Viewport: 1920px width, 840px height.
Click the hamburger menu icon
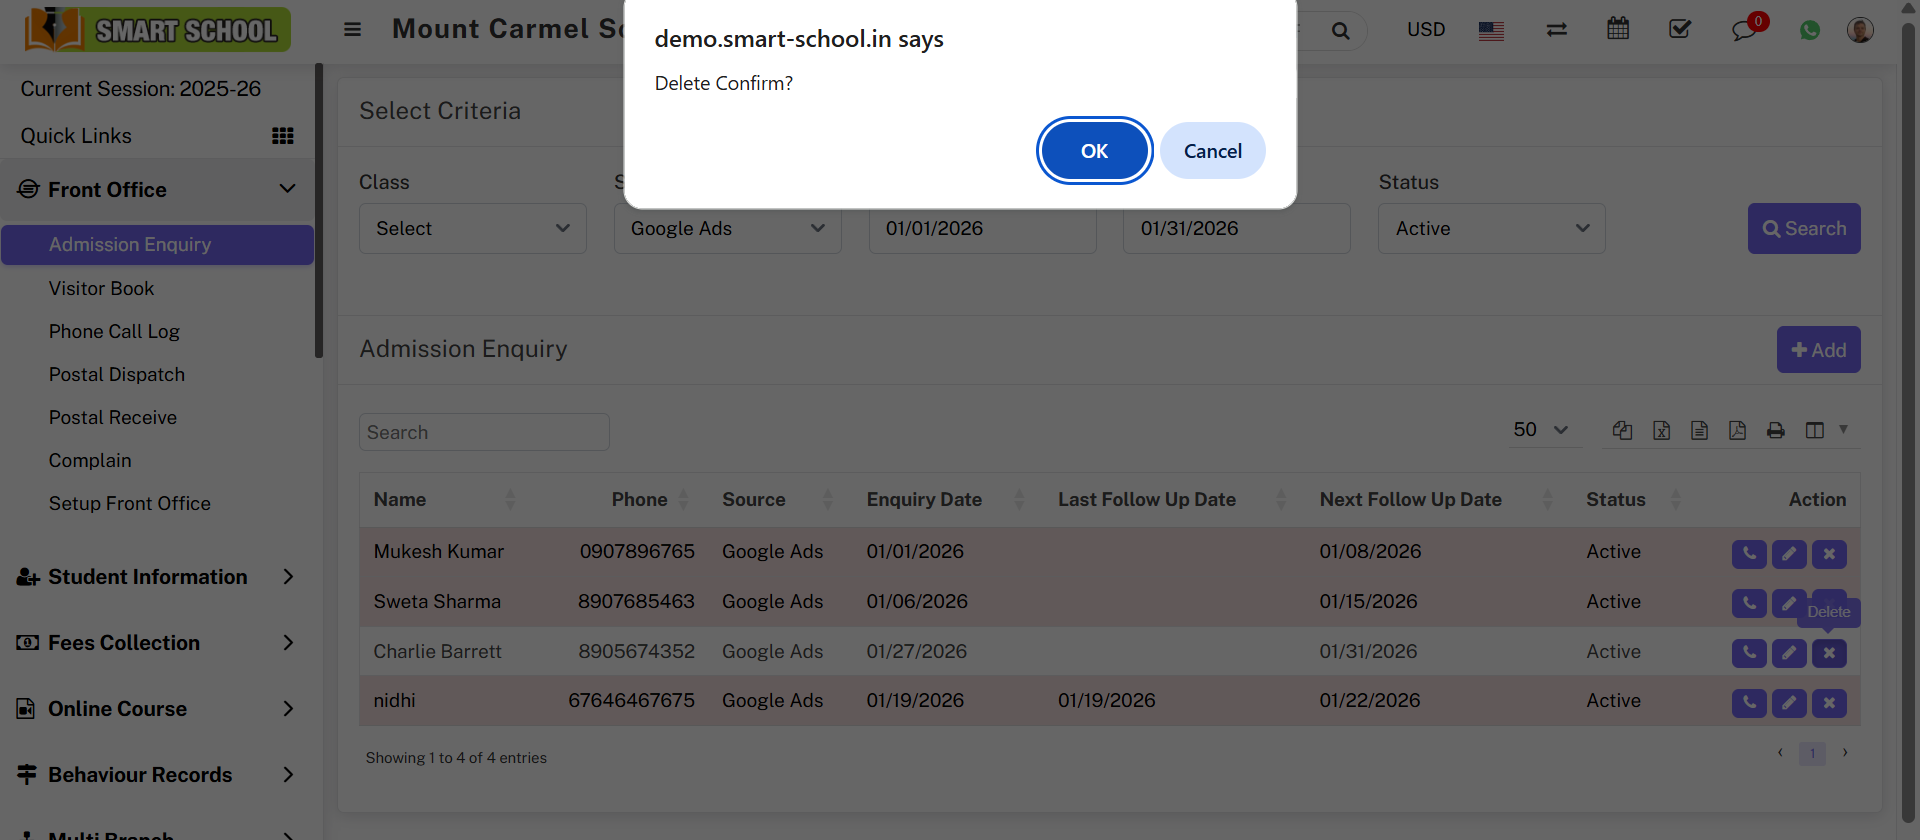click(352, 29)
